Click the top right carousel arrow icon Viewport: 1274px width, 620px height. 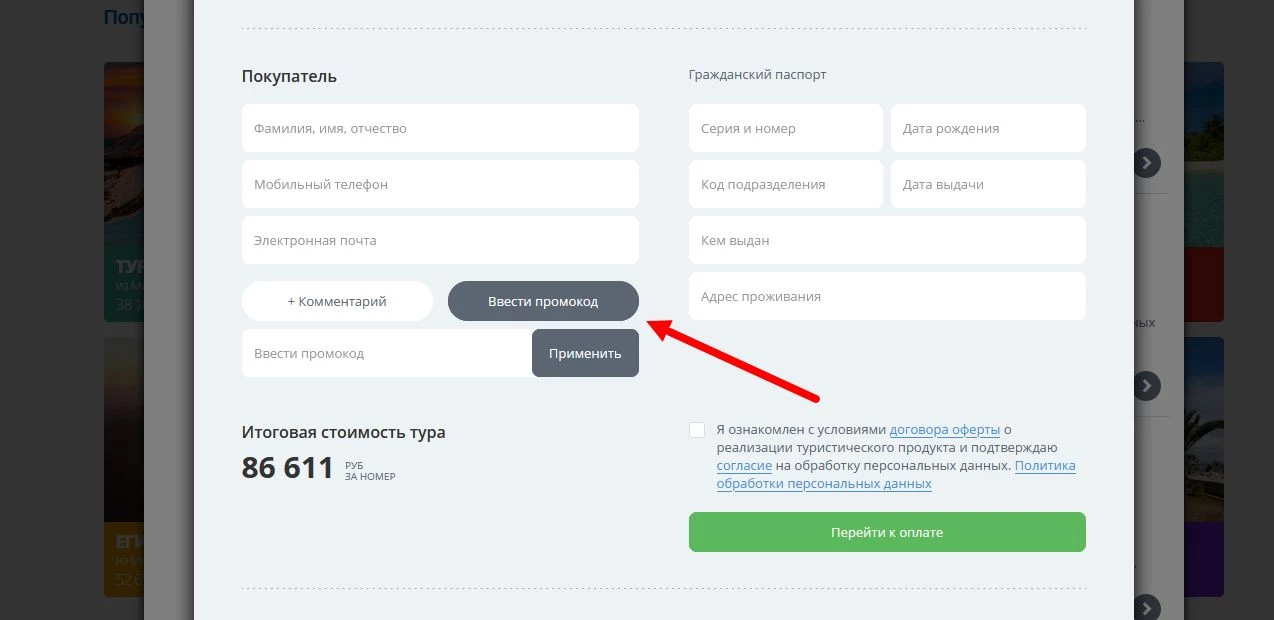1147,162
